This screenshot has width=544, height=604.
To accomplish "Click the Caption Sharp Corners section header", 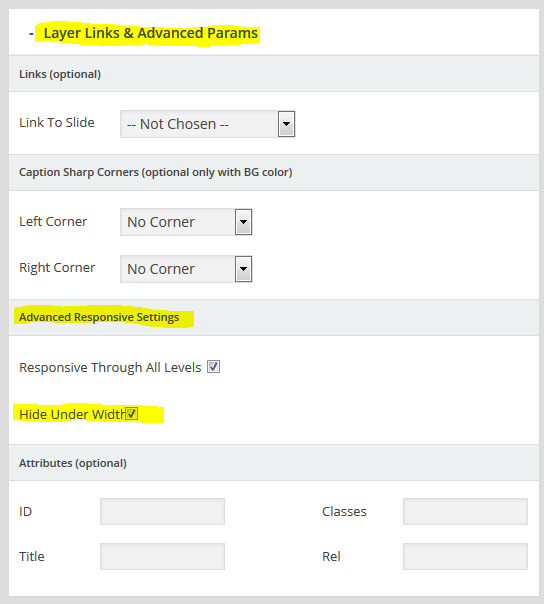I will tap(274, 172).
